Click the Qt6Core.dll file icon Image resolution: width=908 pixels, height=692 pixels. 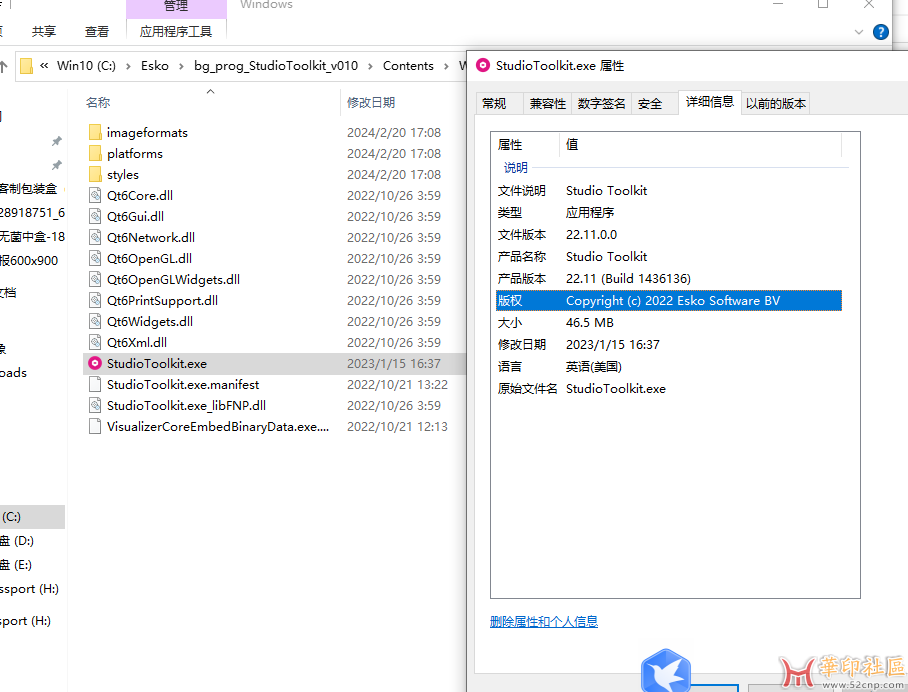coord(96,195)
